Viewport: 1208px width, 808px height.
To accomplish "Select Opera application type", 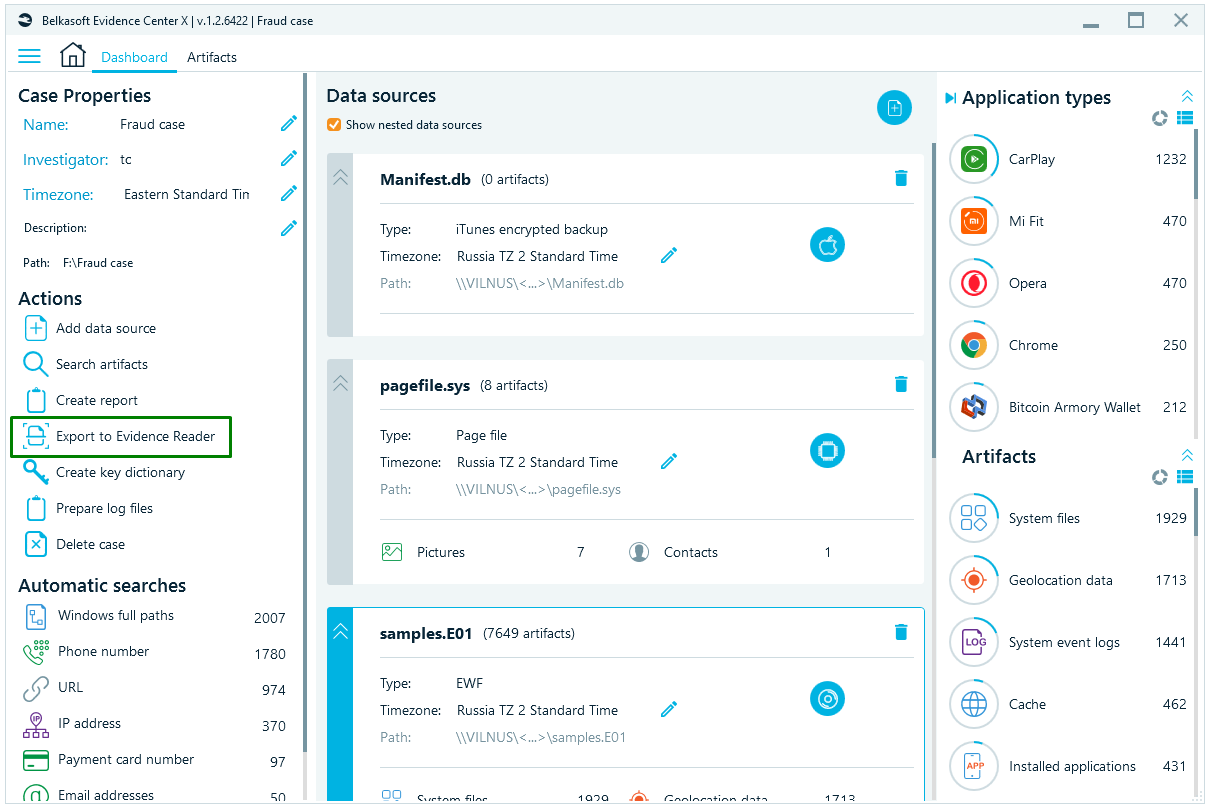I will pos(1068,283).
